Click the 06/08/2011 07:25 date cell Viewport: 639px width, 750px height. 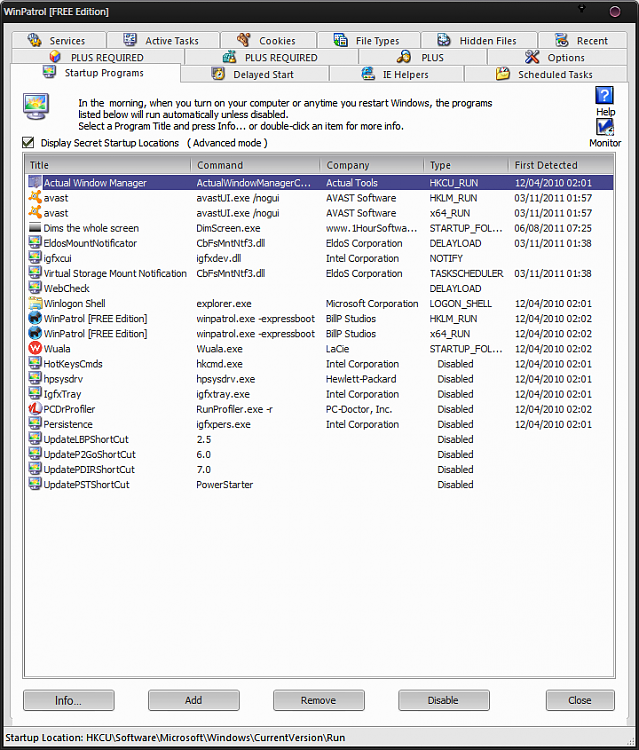tap(553, 228)
